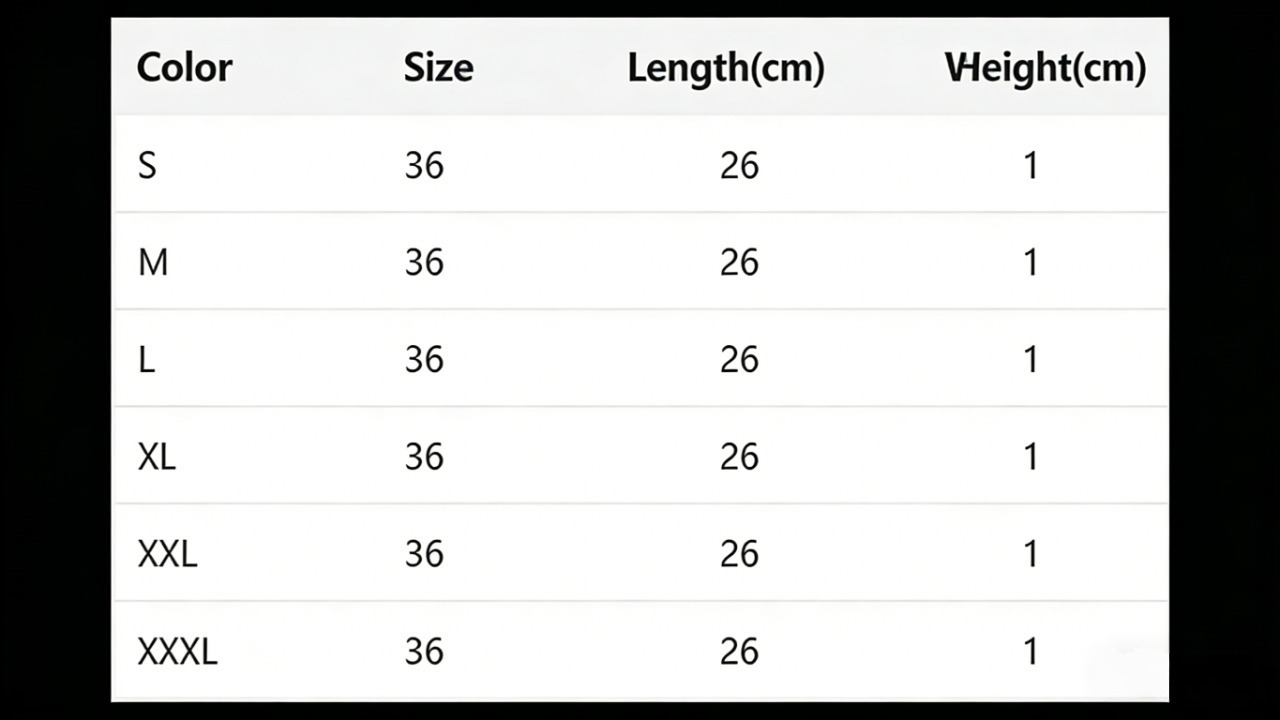
Task: Select the XL row label
Action: [x=156, y=457]
